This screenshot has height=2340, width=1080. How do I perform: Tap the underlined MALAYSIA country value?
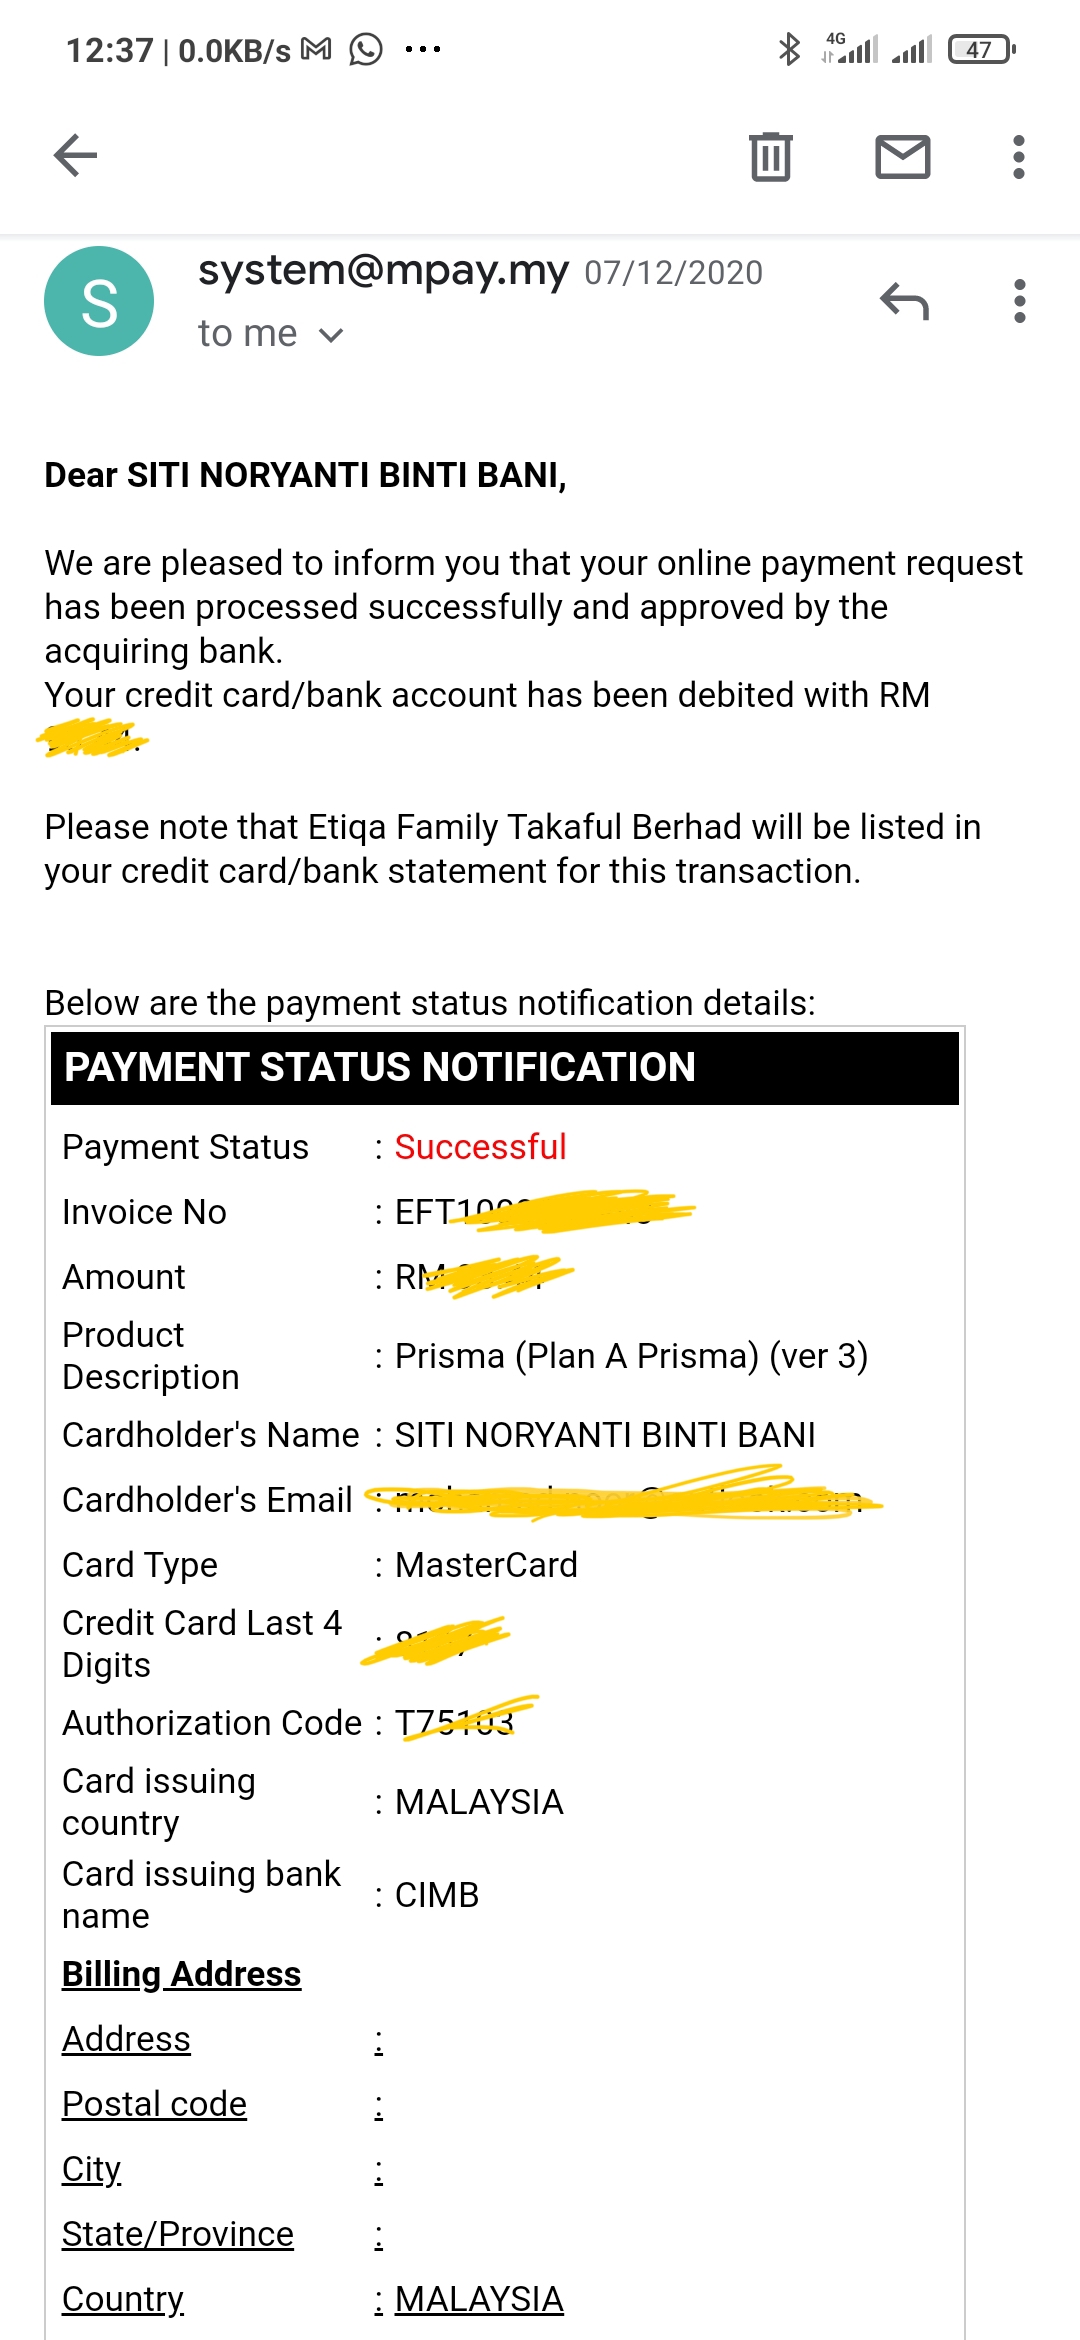pos(479,2299)
